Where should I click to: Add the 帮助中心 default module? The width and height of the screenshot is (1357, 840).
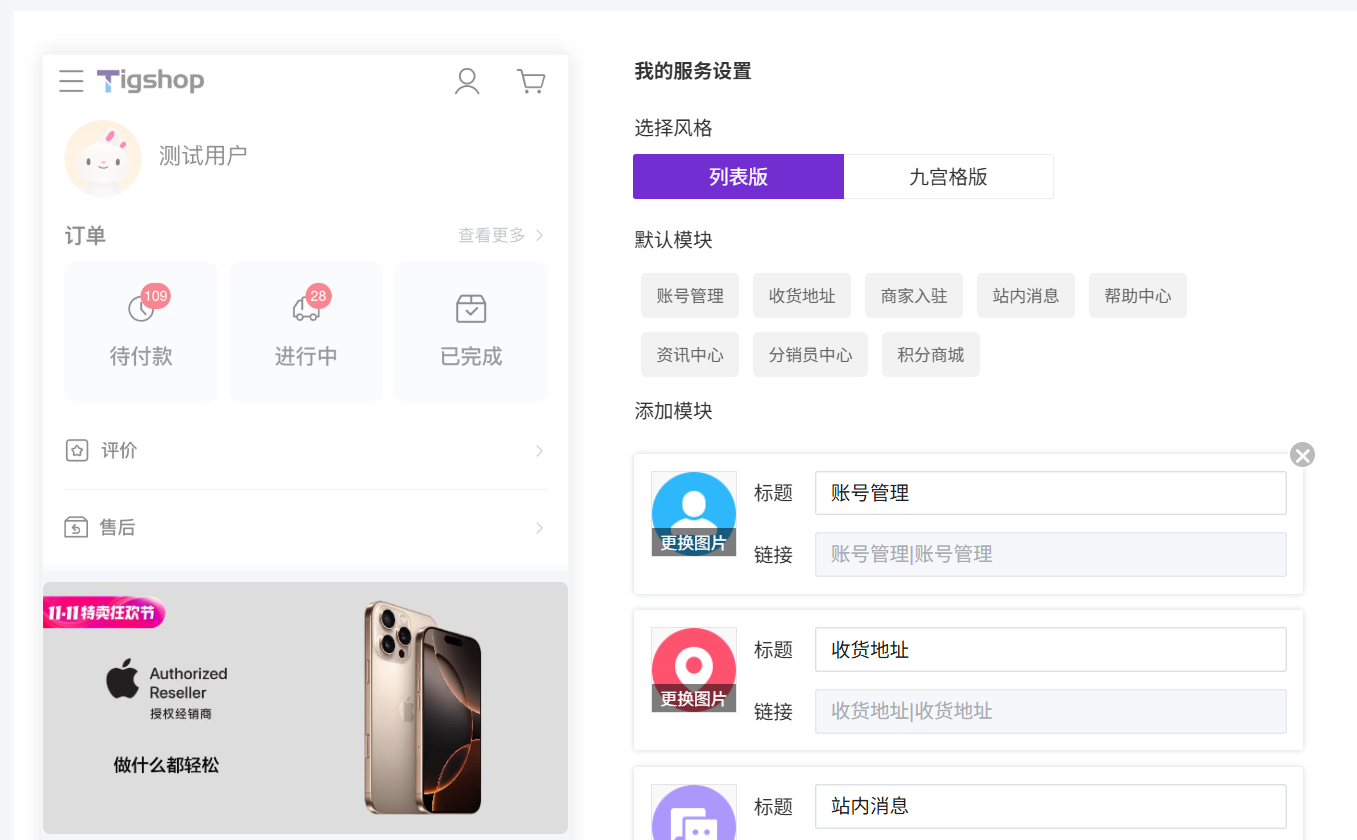(x=1137, y=296)
